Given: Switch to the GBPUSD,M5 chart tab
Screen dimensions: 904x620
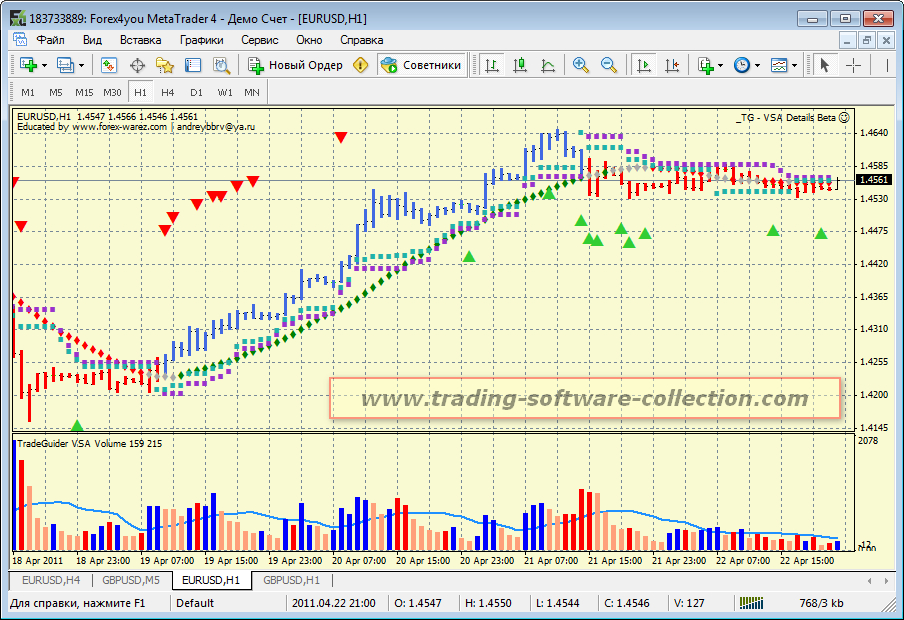Looking at the screenshot, I should [131, 580].
